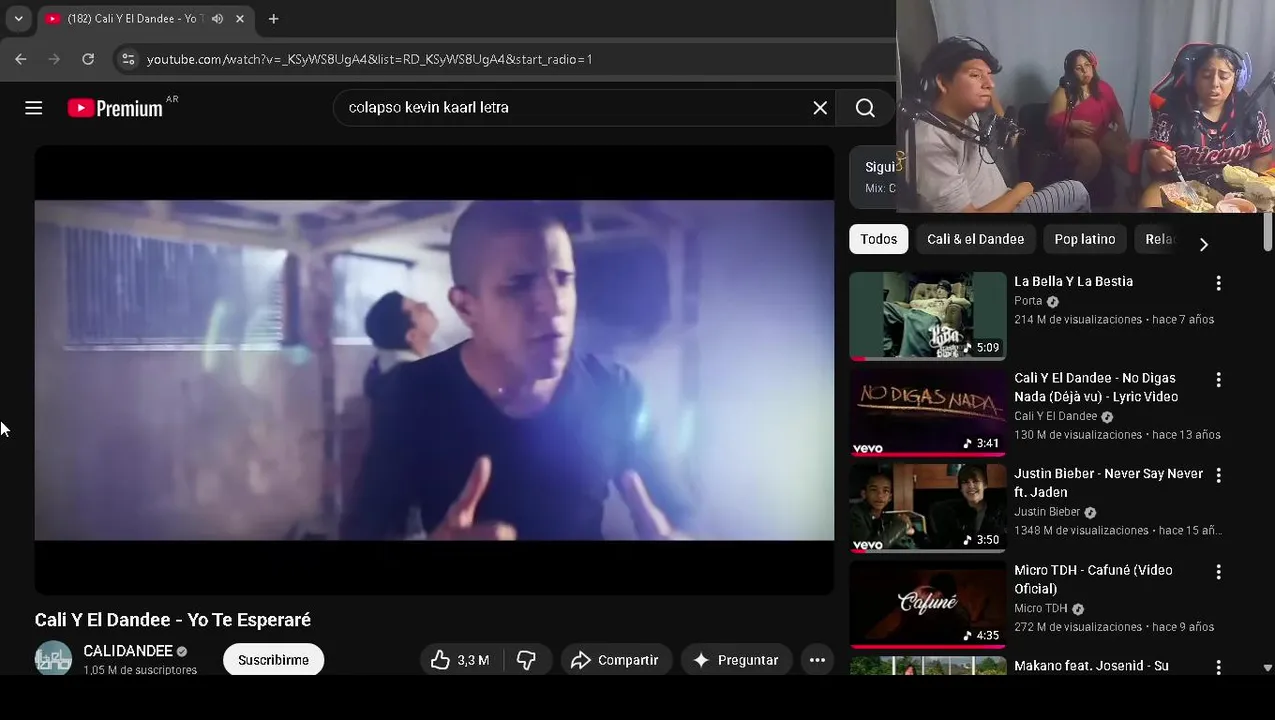Open options menu for Never Say Never video
This screenshot has width=1275, height=720.
[1218, 476]
